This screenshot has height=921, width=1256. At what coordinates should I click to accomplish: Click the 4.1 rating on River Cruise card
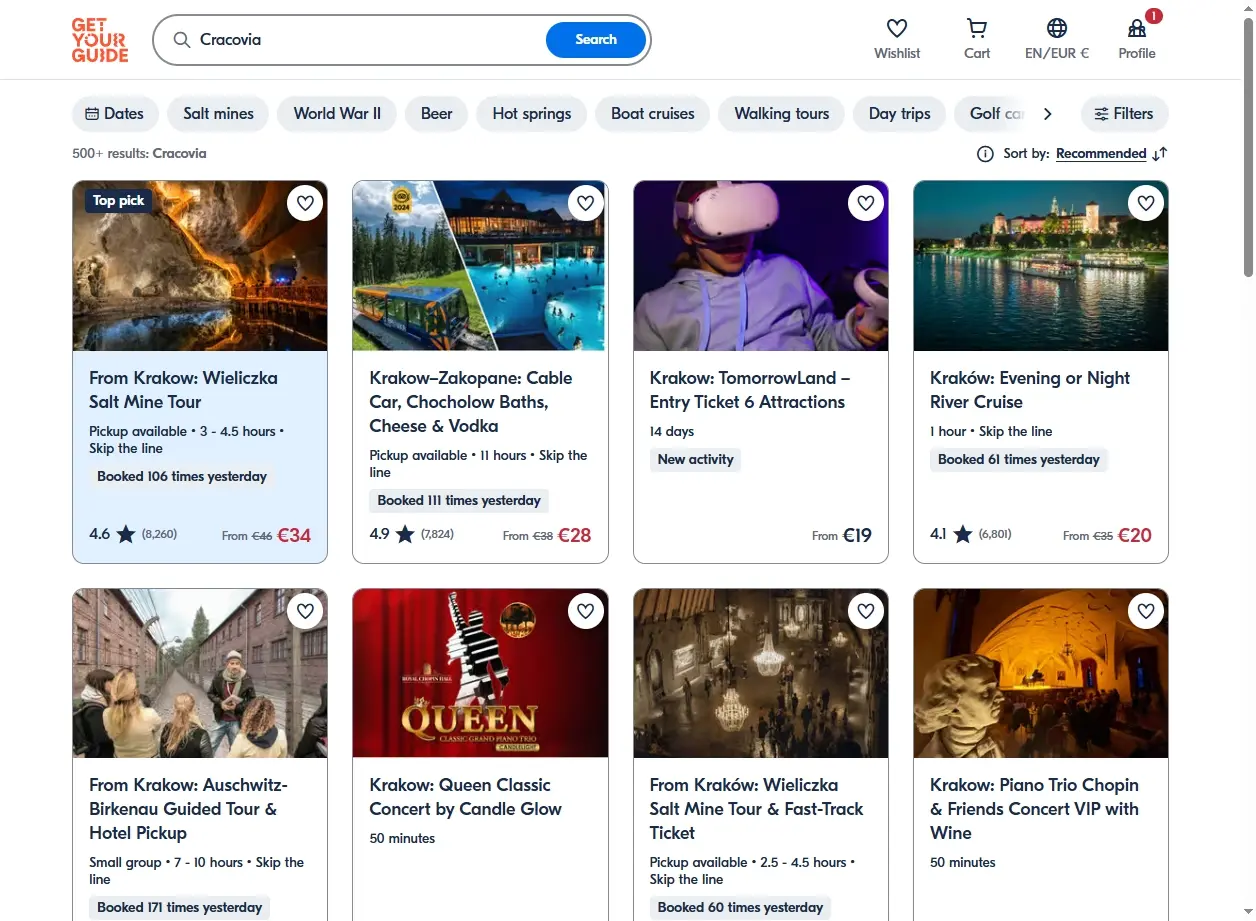click(938, 535)
